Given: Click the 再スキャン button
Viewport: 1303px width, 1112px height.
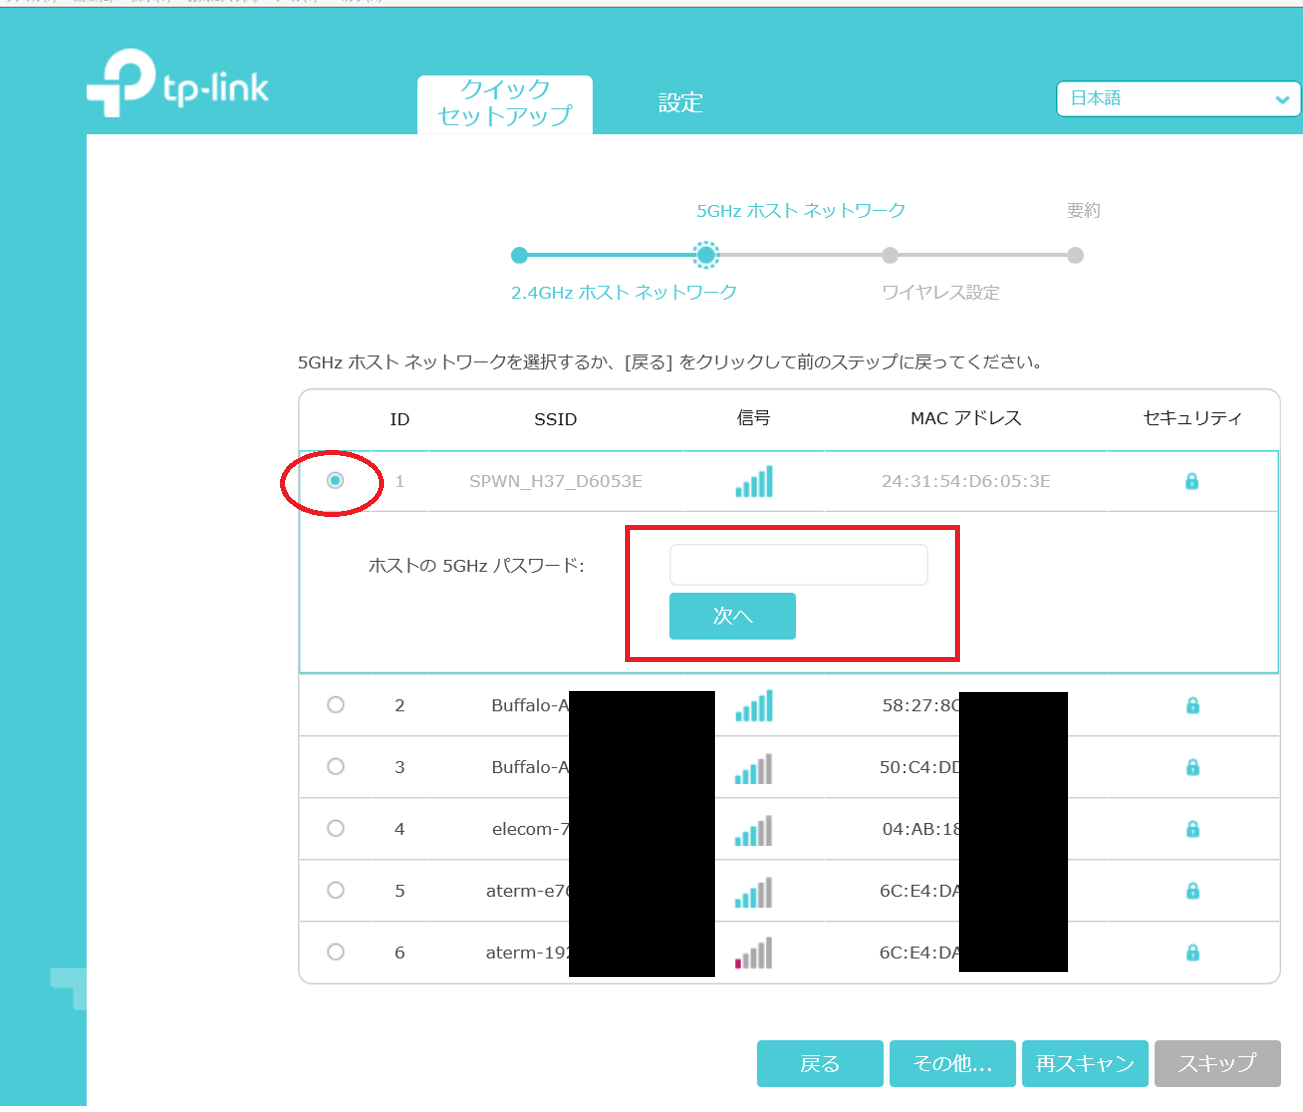Looking at the screenshot, I should click(1085, 1063).
